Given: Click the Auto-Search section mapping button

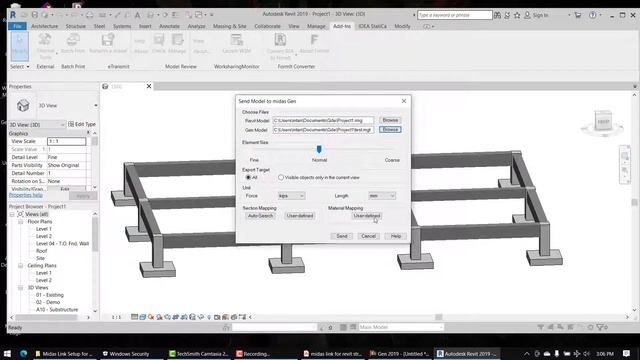Looking at the screenshot, I should coord(260,216).
